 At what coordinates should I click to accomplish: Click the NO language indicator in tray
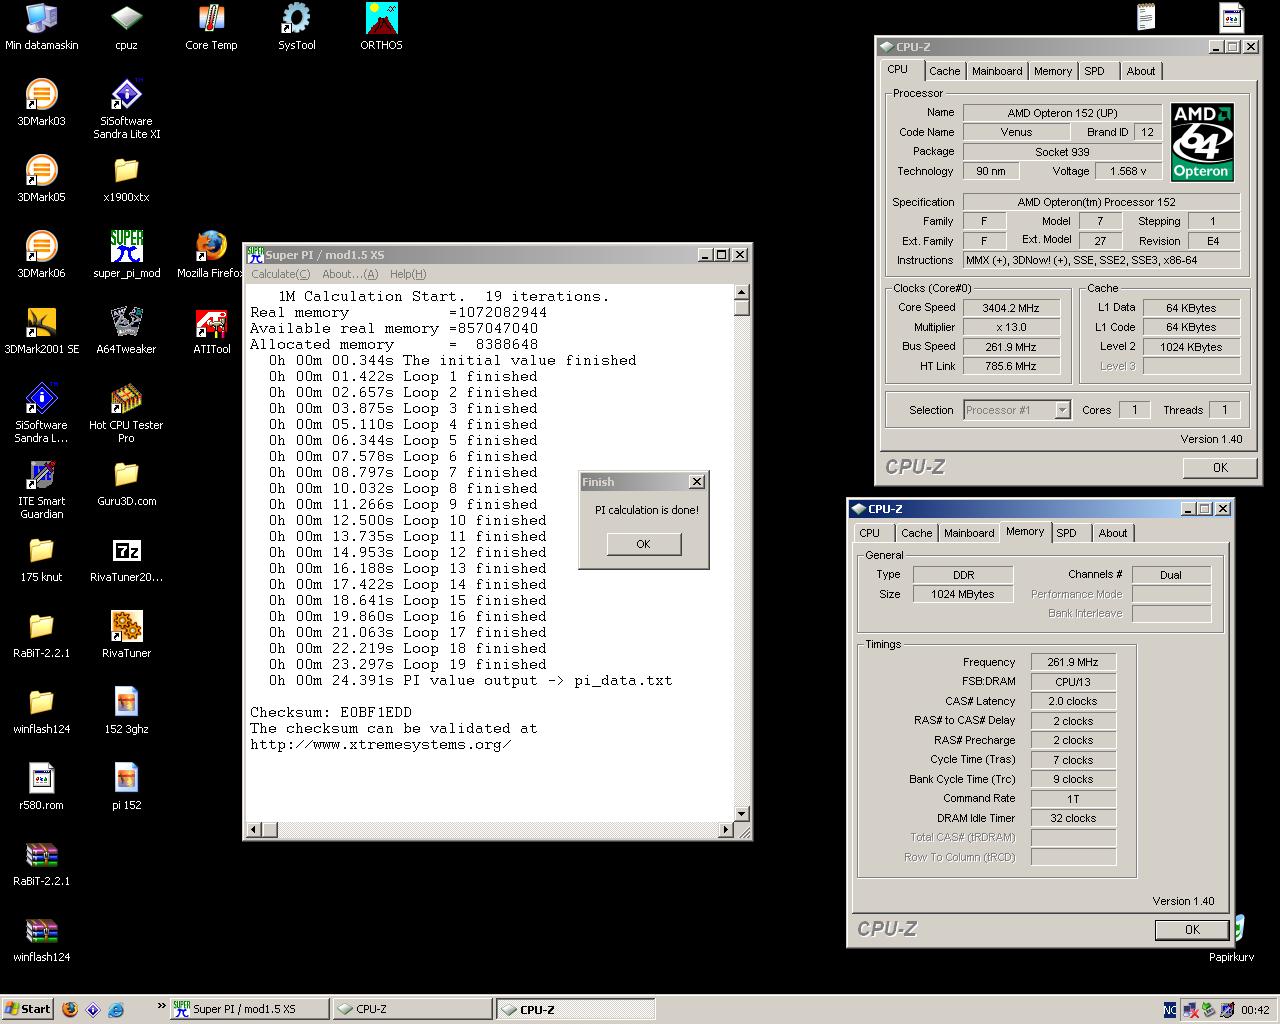[x=1170, y=1010]
